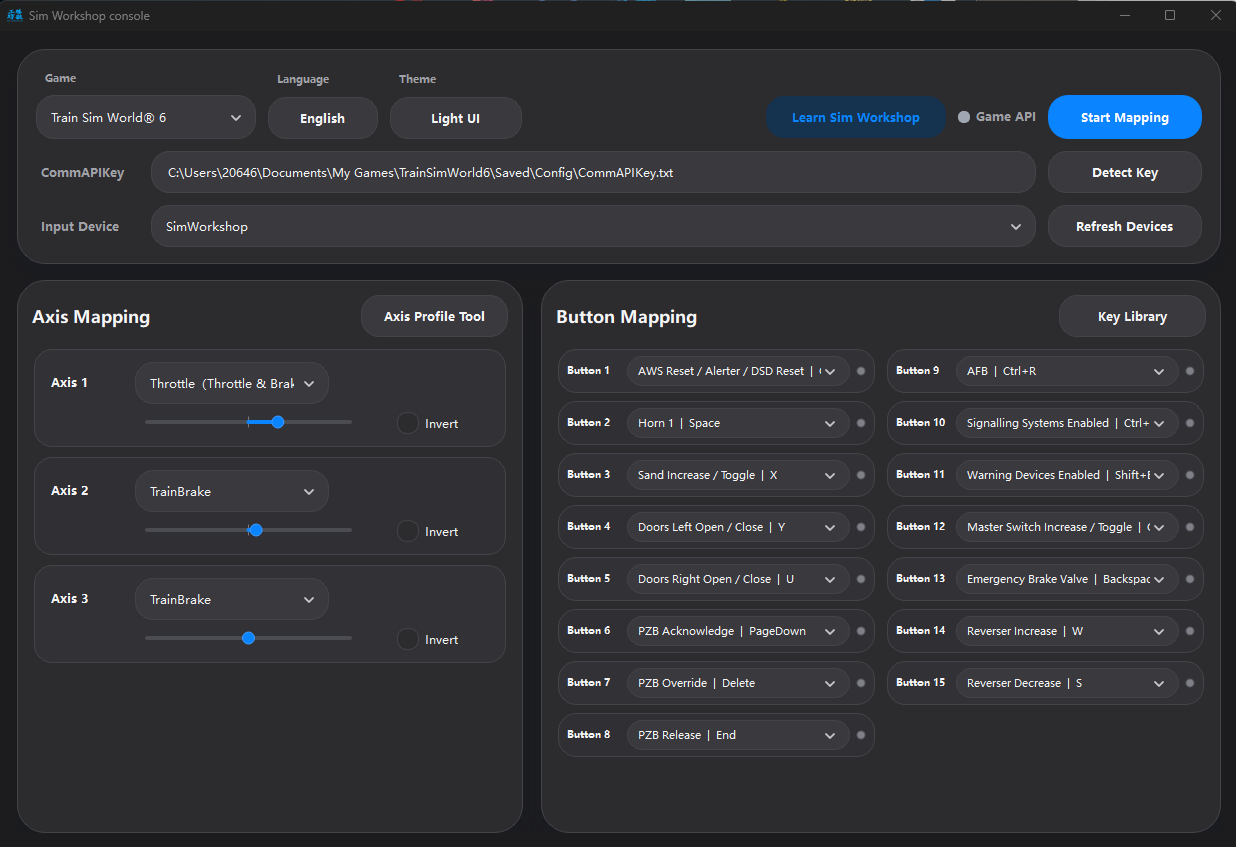This screenshot has height=847, width=1236.
Task: Open the Input Device dropdown showing SimWorkshop
Action: pyautogui.click(x=593, y=226)
